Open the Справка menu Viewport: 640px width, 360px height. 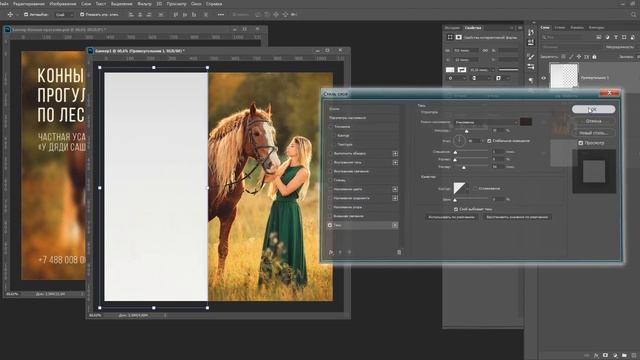click(214, 4)
